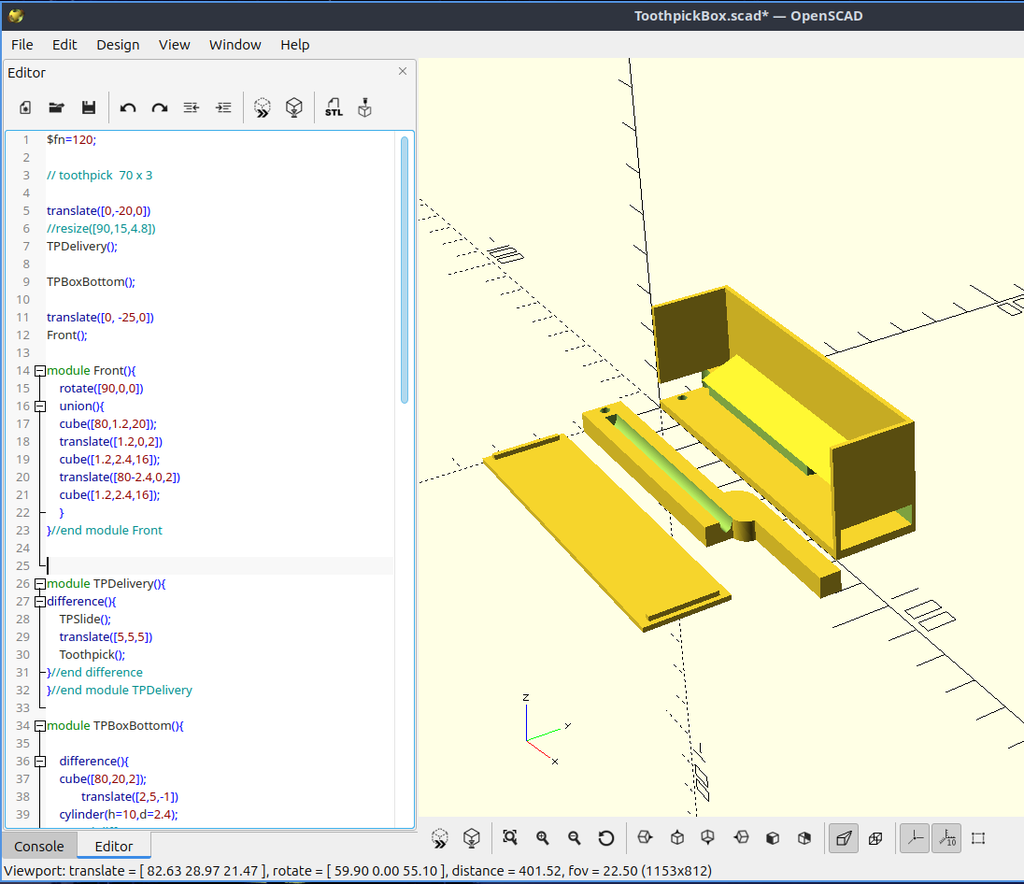Send design to 3D printer icon
This screenshot has height=884, width=1024.
point(365,107)
